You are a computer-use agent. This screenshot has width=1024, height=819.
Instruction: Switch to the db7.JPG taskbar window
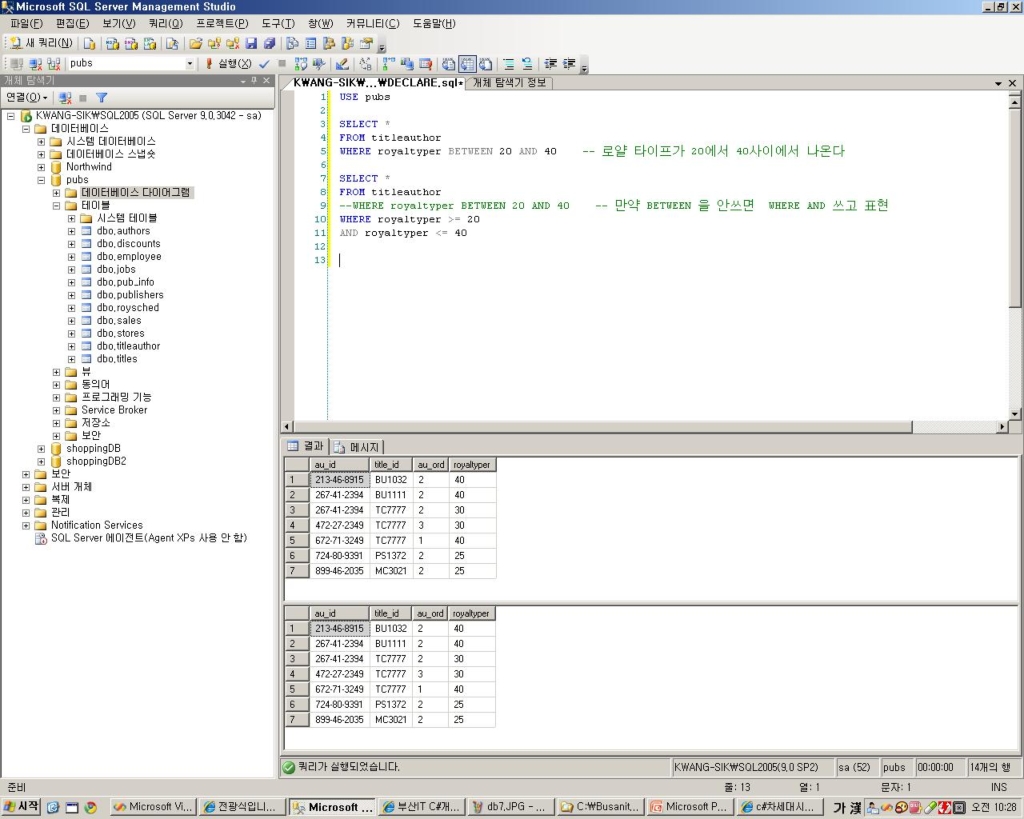tap(510, 807)
